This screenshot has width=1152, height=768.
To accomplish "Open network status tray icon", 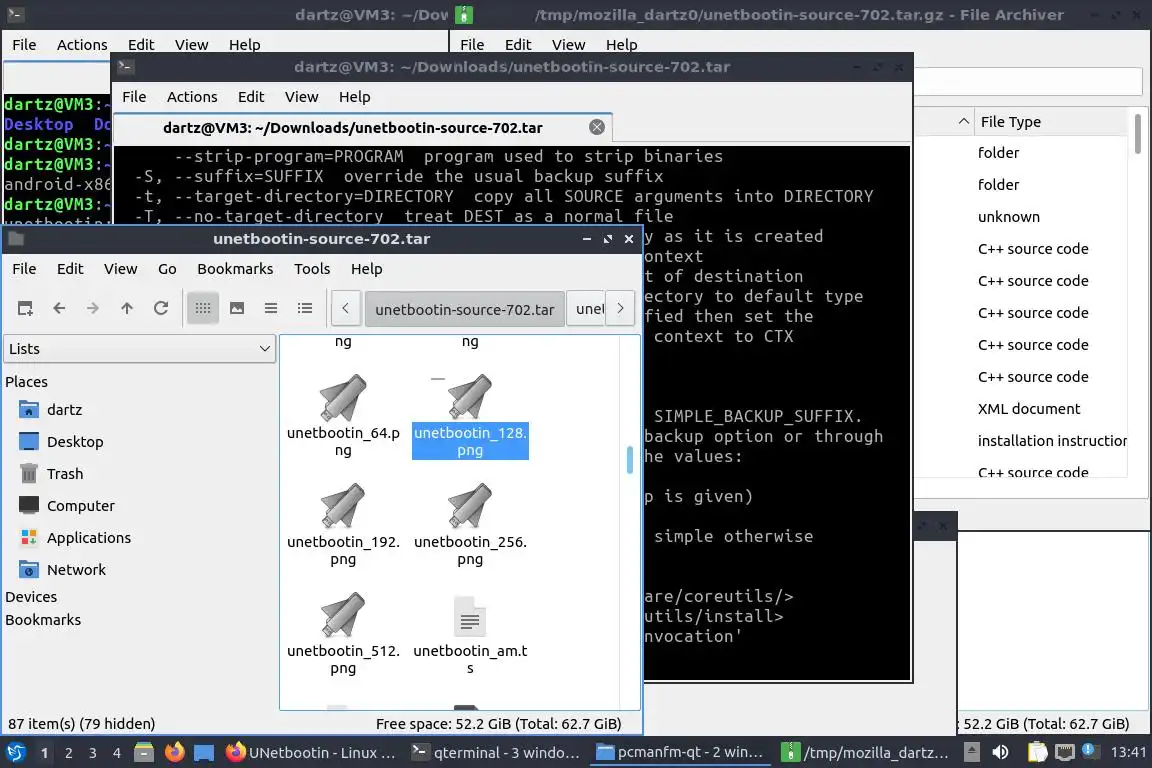I will tap(1065, 753).
